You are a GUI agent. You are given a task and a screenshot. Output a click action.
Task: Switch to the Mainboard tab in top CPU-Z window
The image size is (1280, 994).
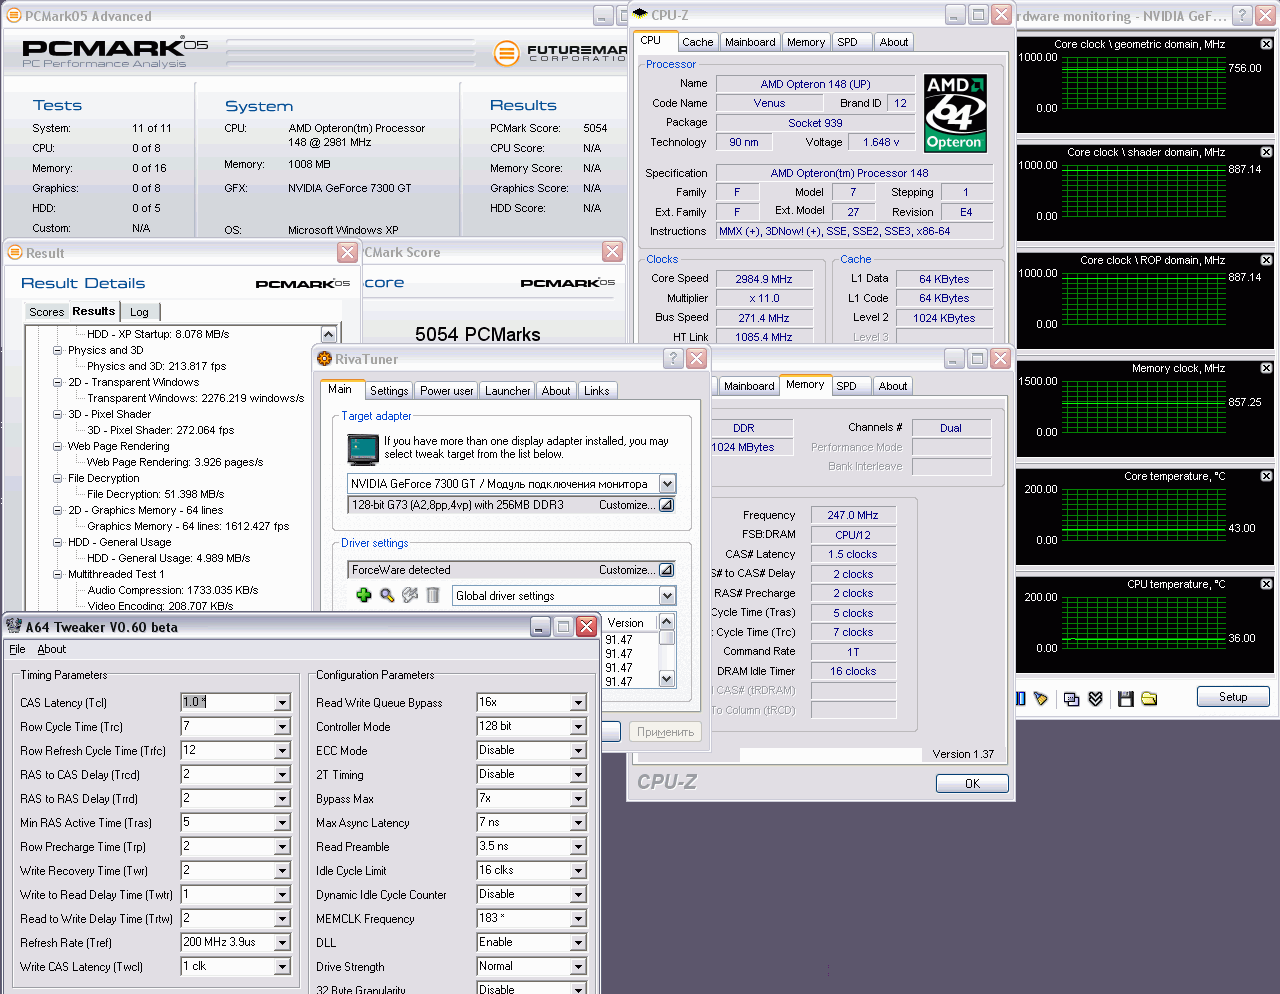pyautogui.click(x=750, y=42)
